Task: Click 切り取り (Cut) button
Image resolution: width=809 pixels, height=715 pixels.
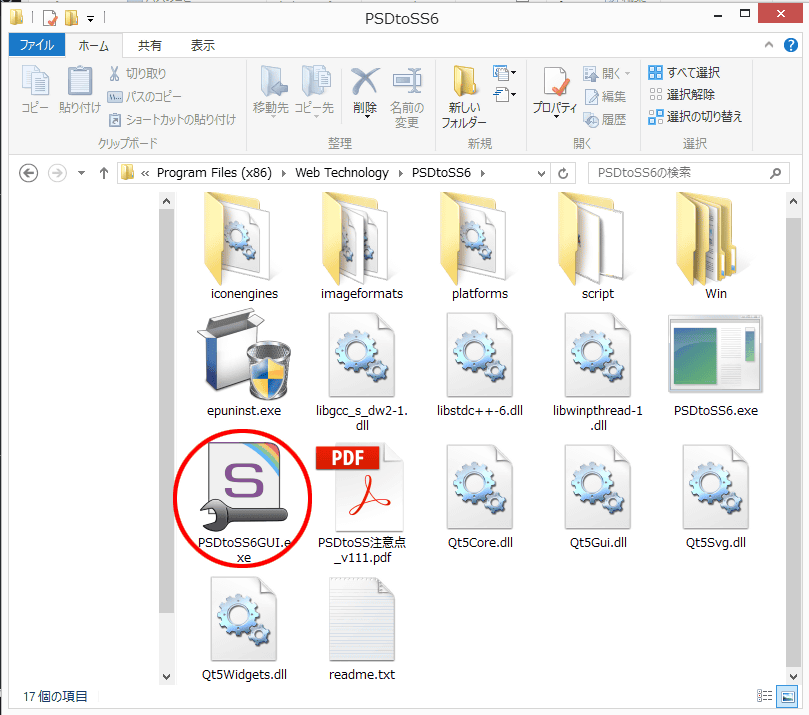Action: click(x=137, y=74)
